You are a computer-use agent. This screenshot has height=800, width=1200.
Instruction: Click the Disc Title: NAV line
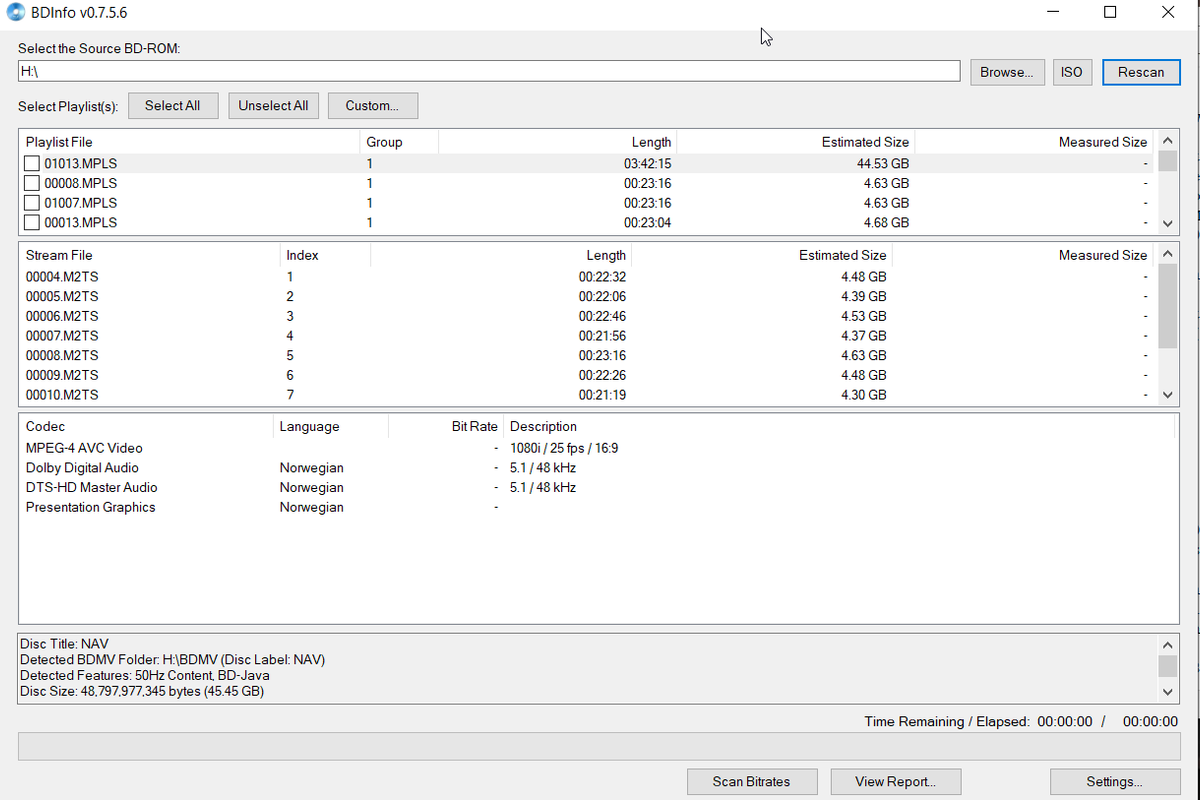(64, 644)
